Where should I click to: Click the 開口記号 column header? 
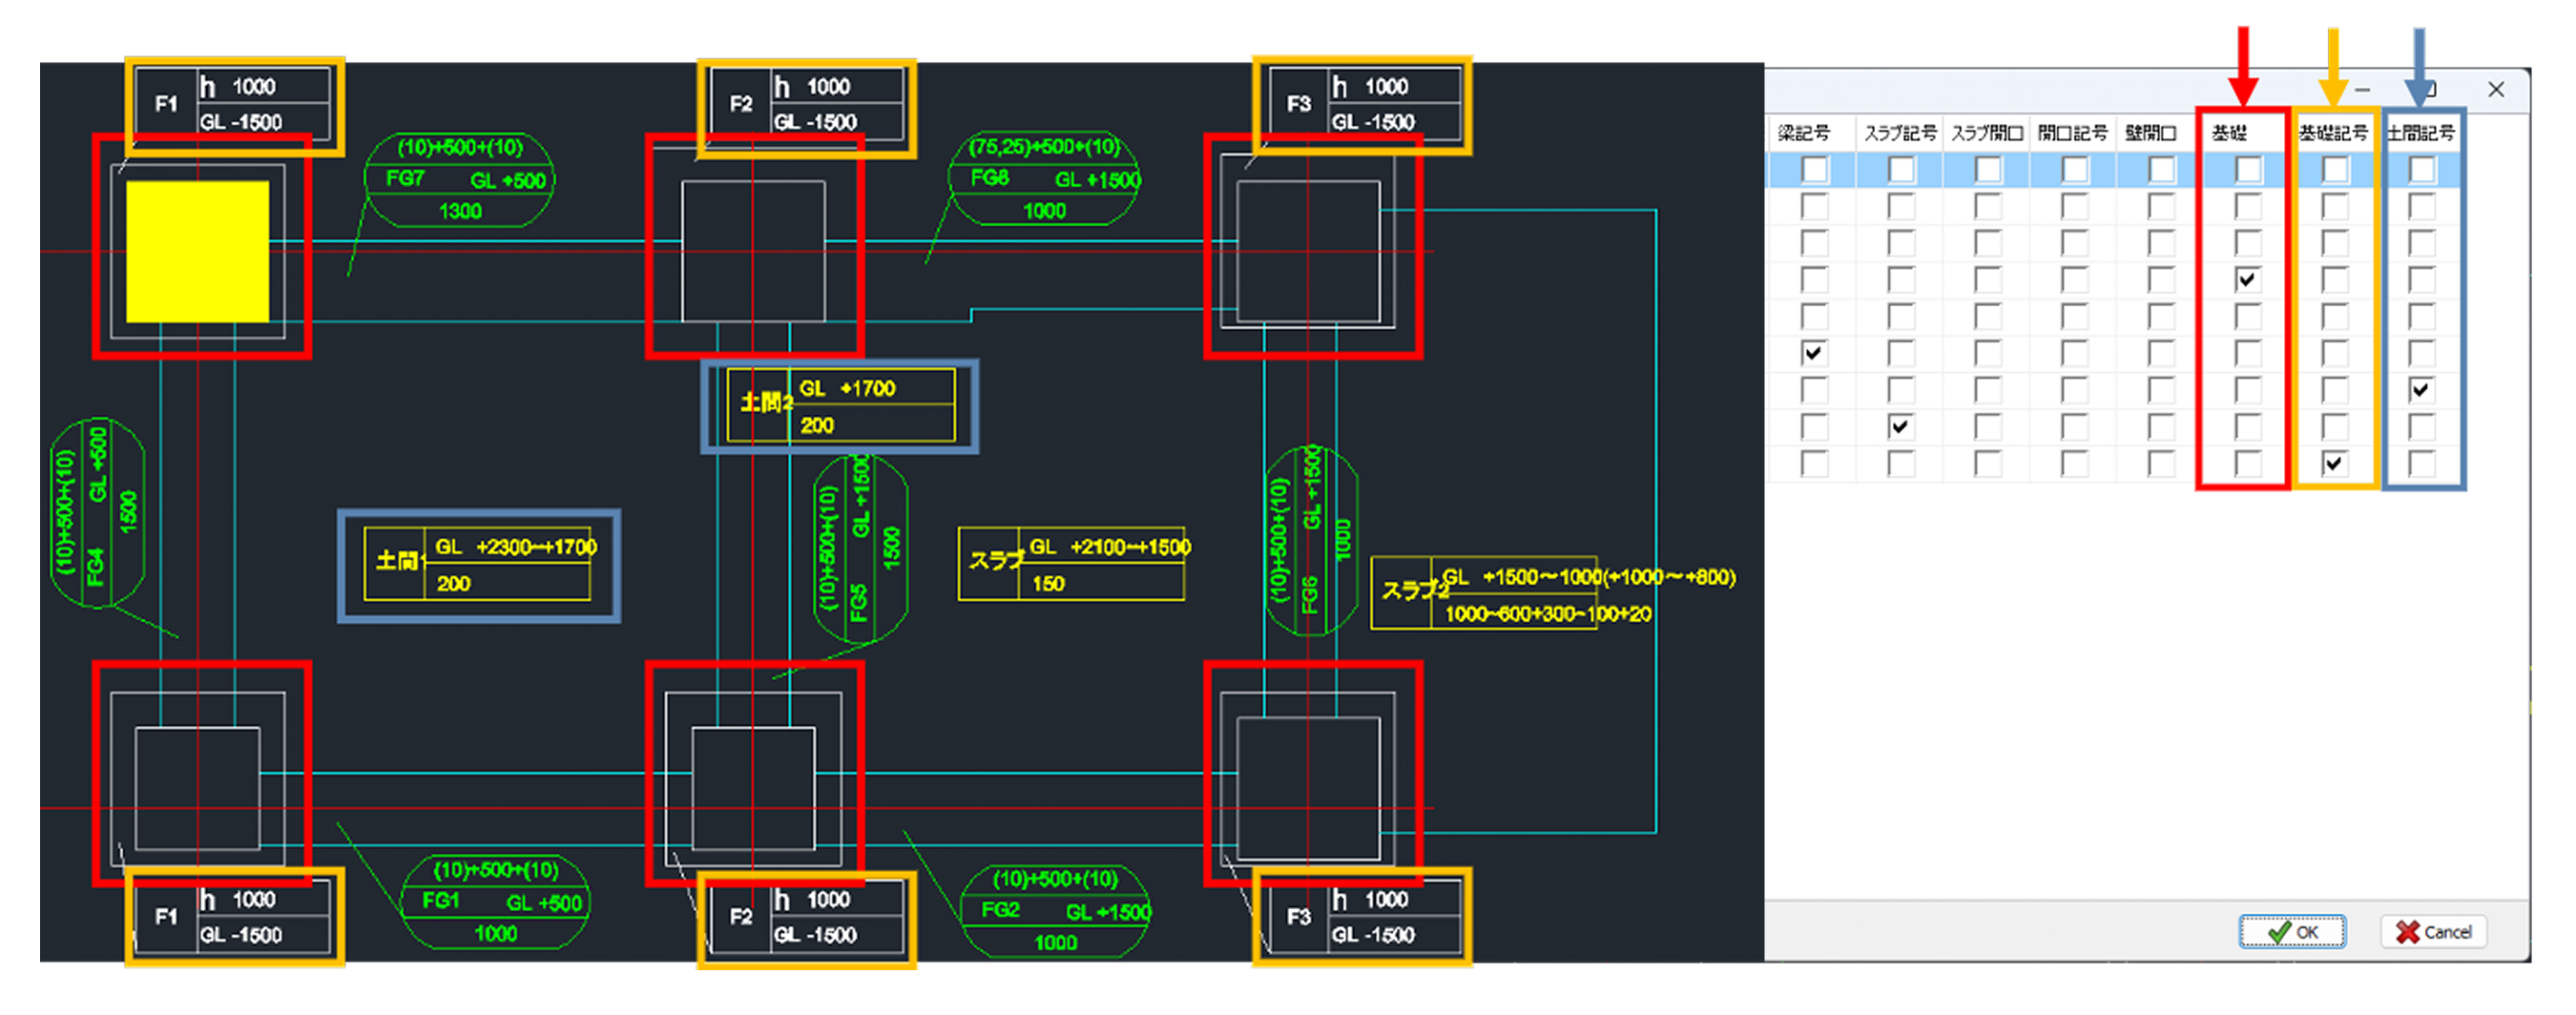pos(2072,133)
